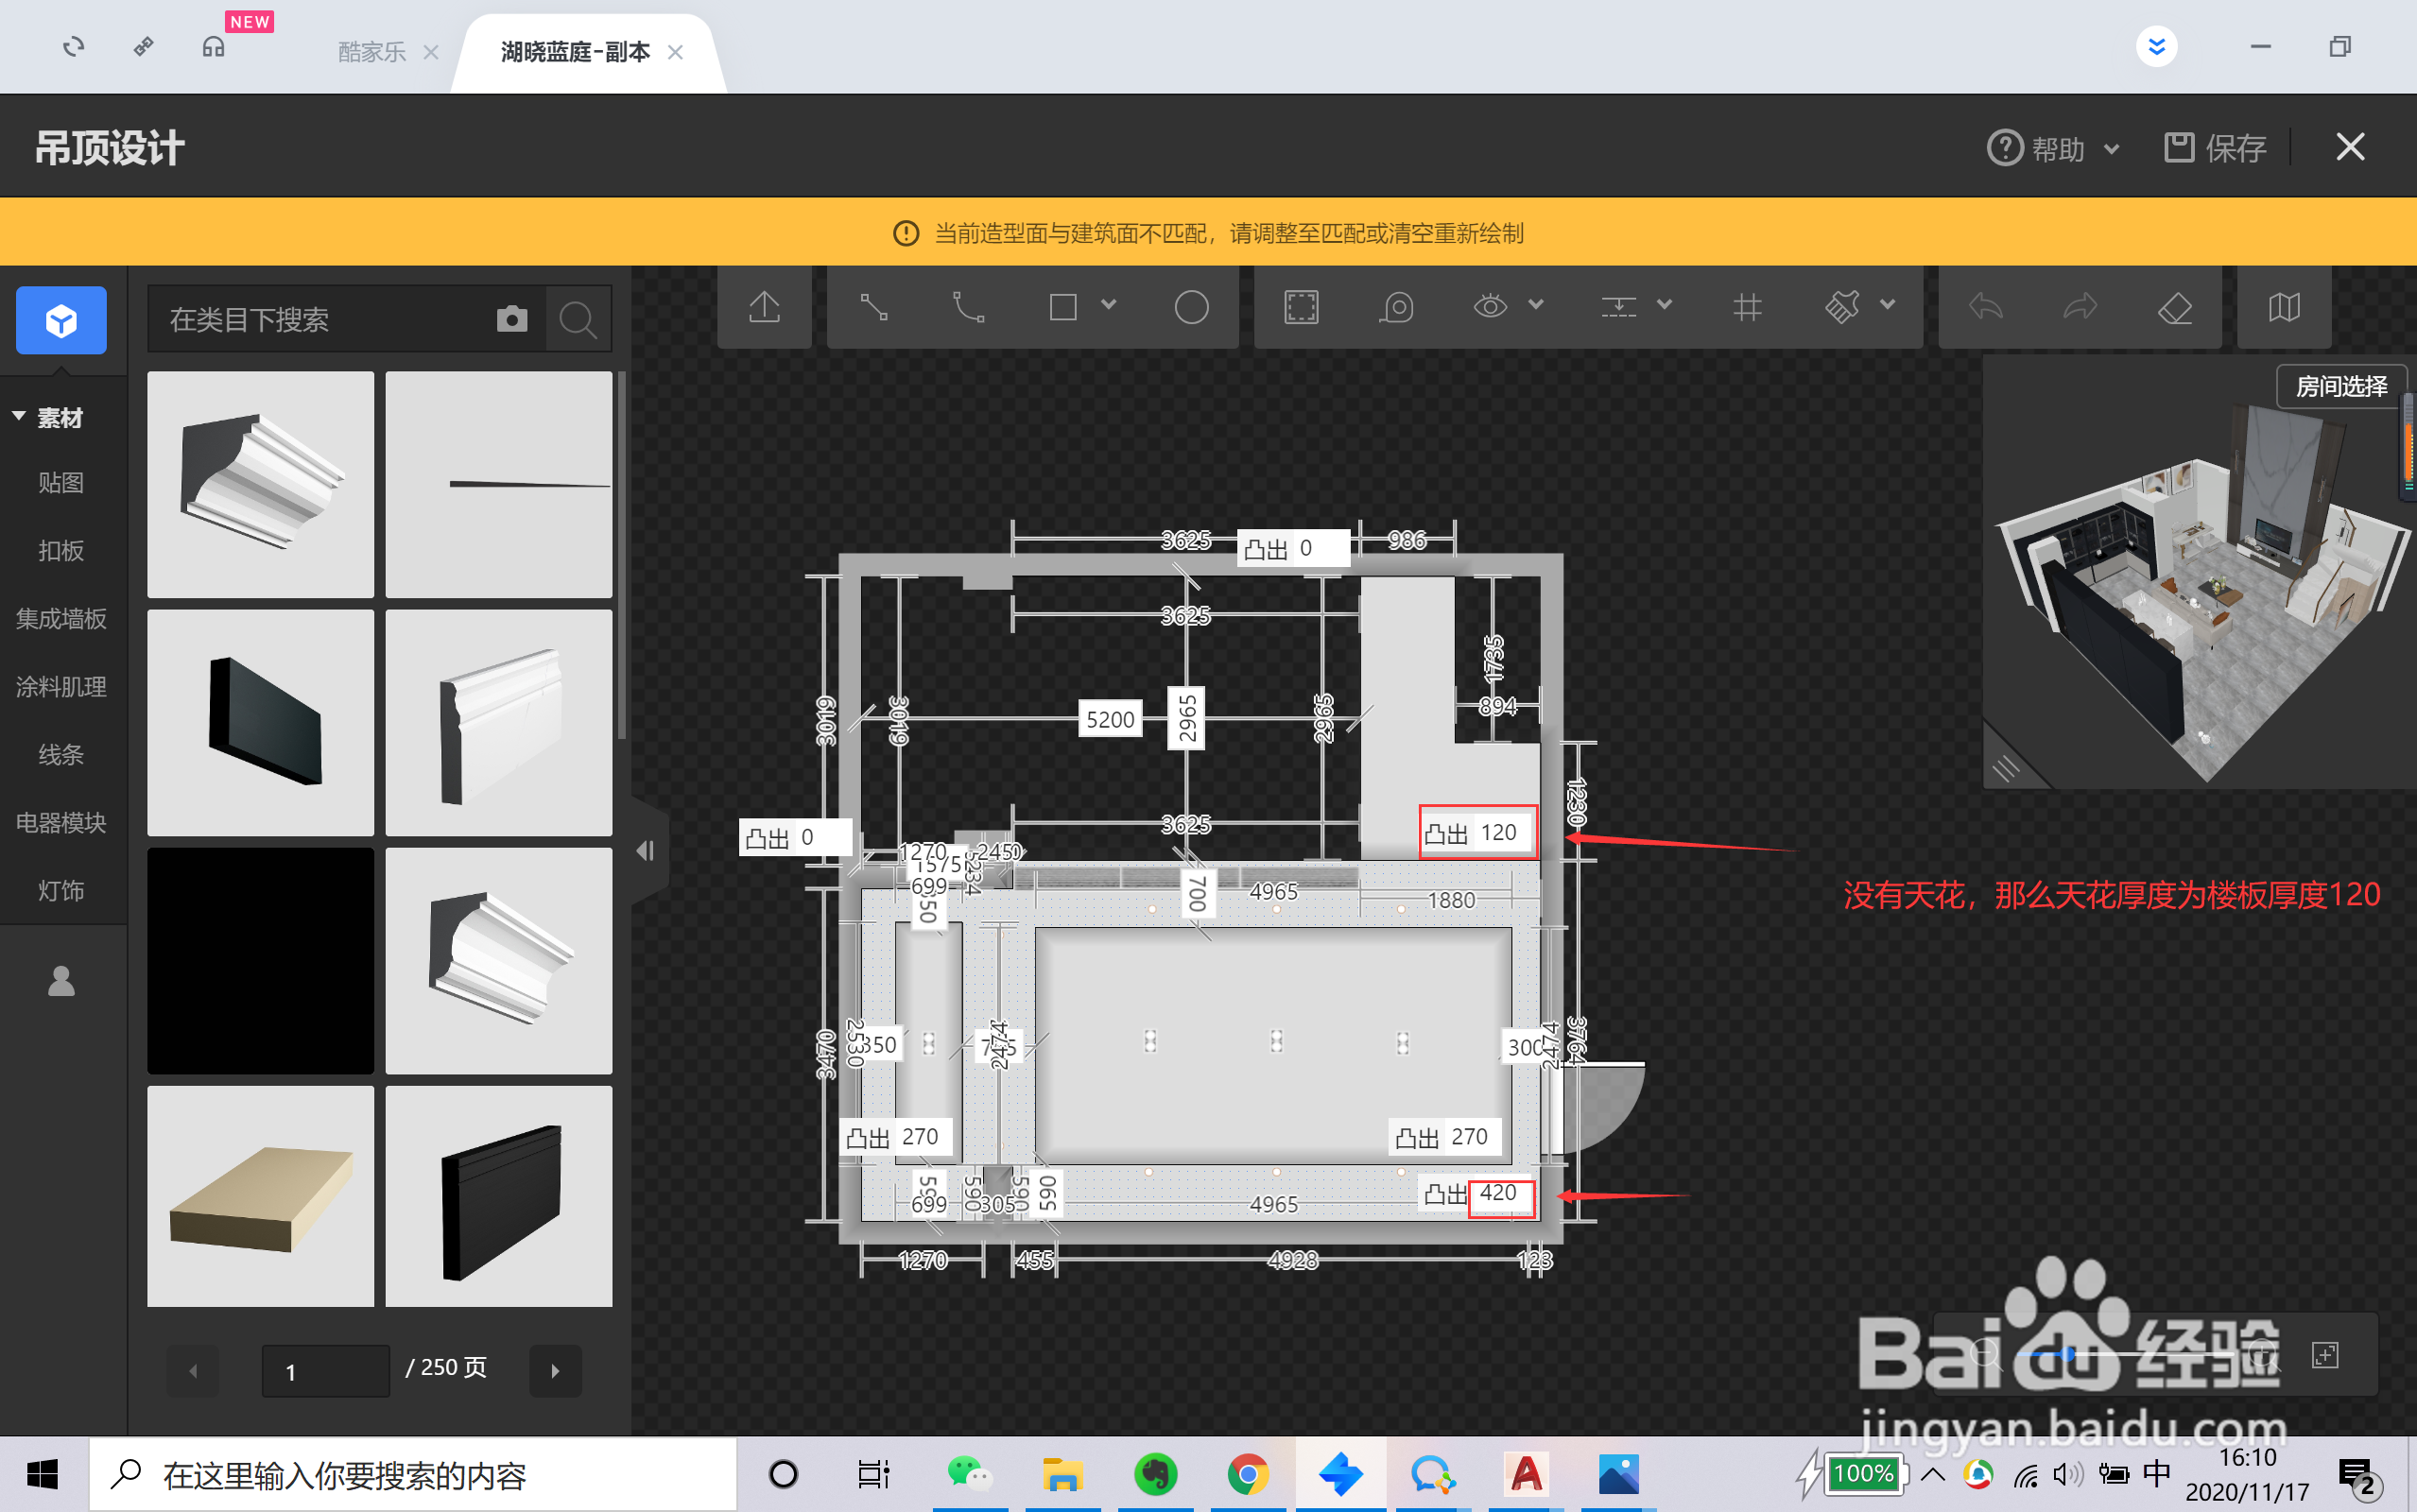
Task: Open the 贴图 category
Action: coord(61,483)
